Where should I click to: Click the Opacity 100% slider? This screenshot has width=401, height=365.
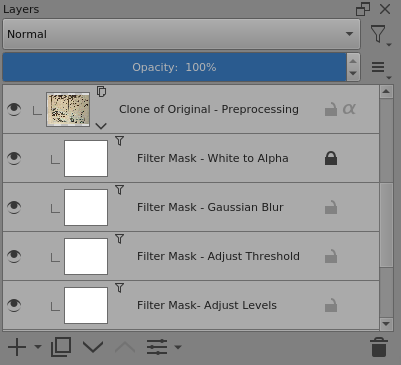tap(174, 67)
